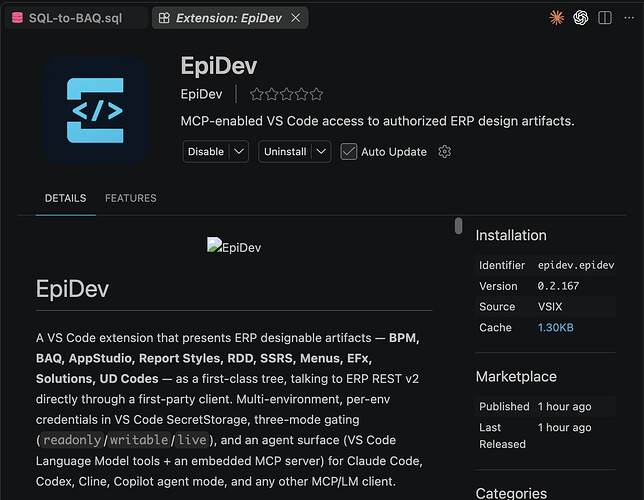Switch to the FEATURES tab
Image resolution: width=644 pixels, height=500 pixels.
(131, 198)
